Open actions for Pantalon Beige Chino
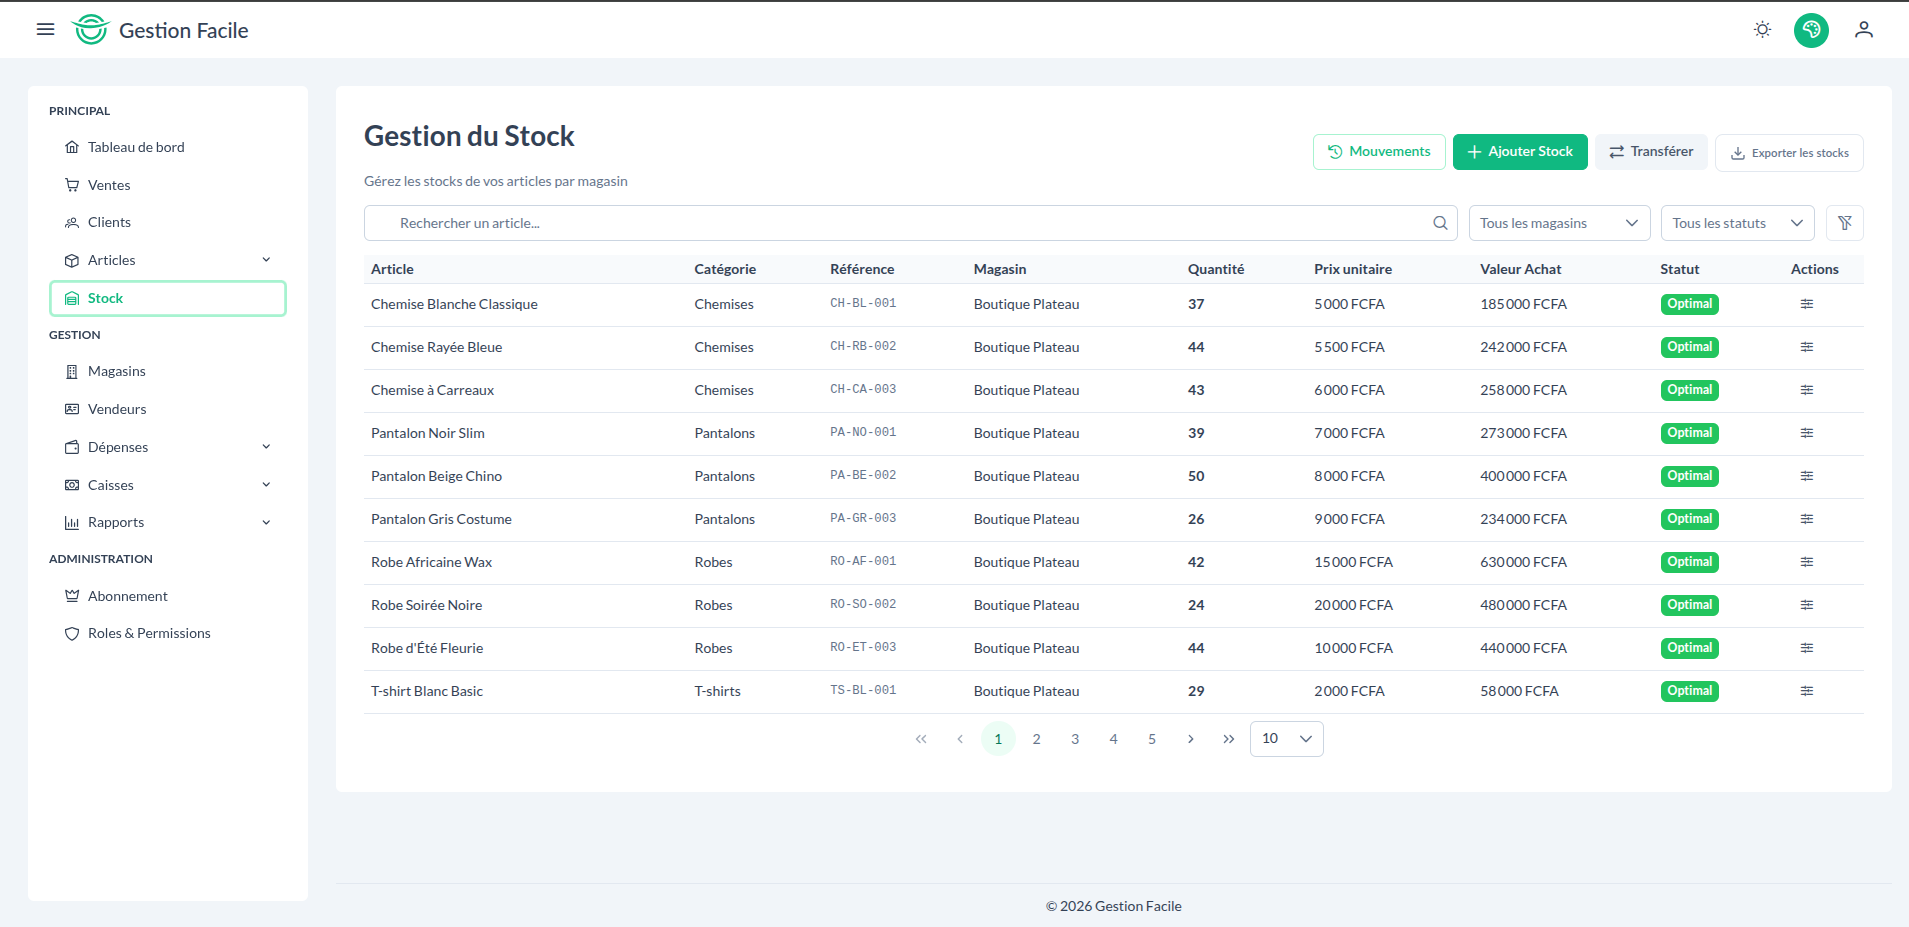This screenshot has height=927, width=1909. 1806,476
